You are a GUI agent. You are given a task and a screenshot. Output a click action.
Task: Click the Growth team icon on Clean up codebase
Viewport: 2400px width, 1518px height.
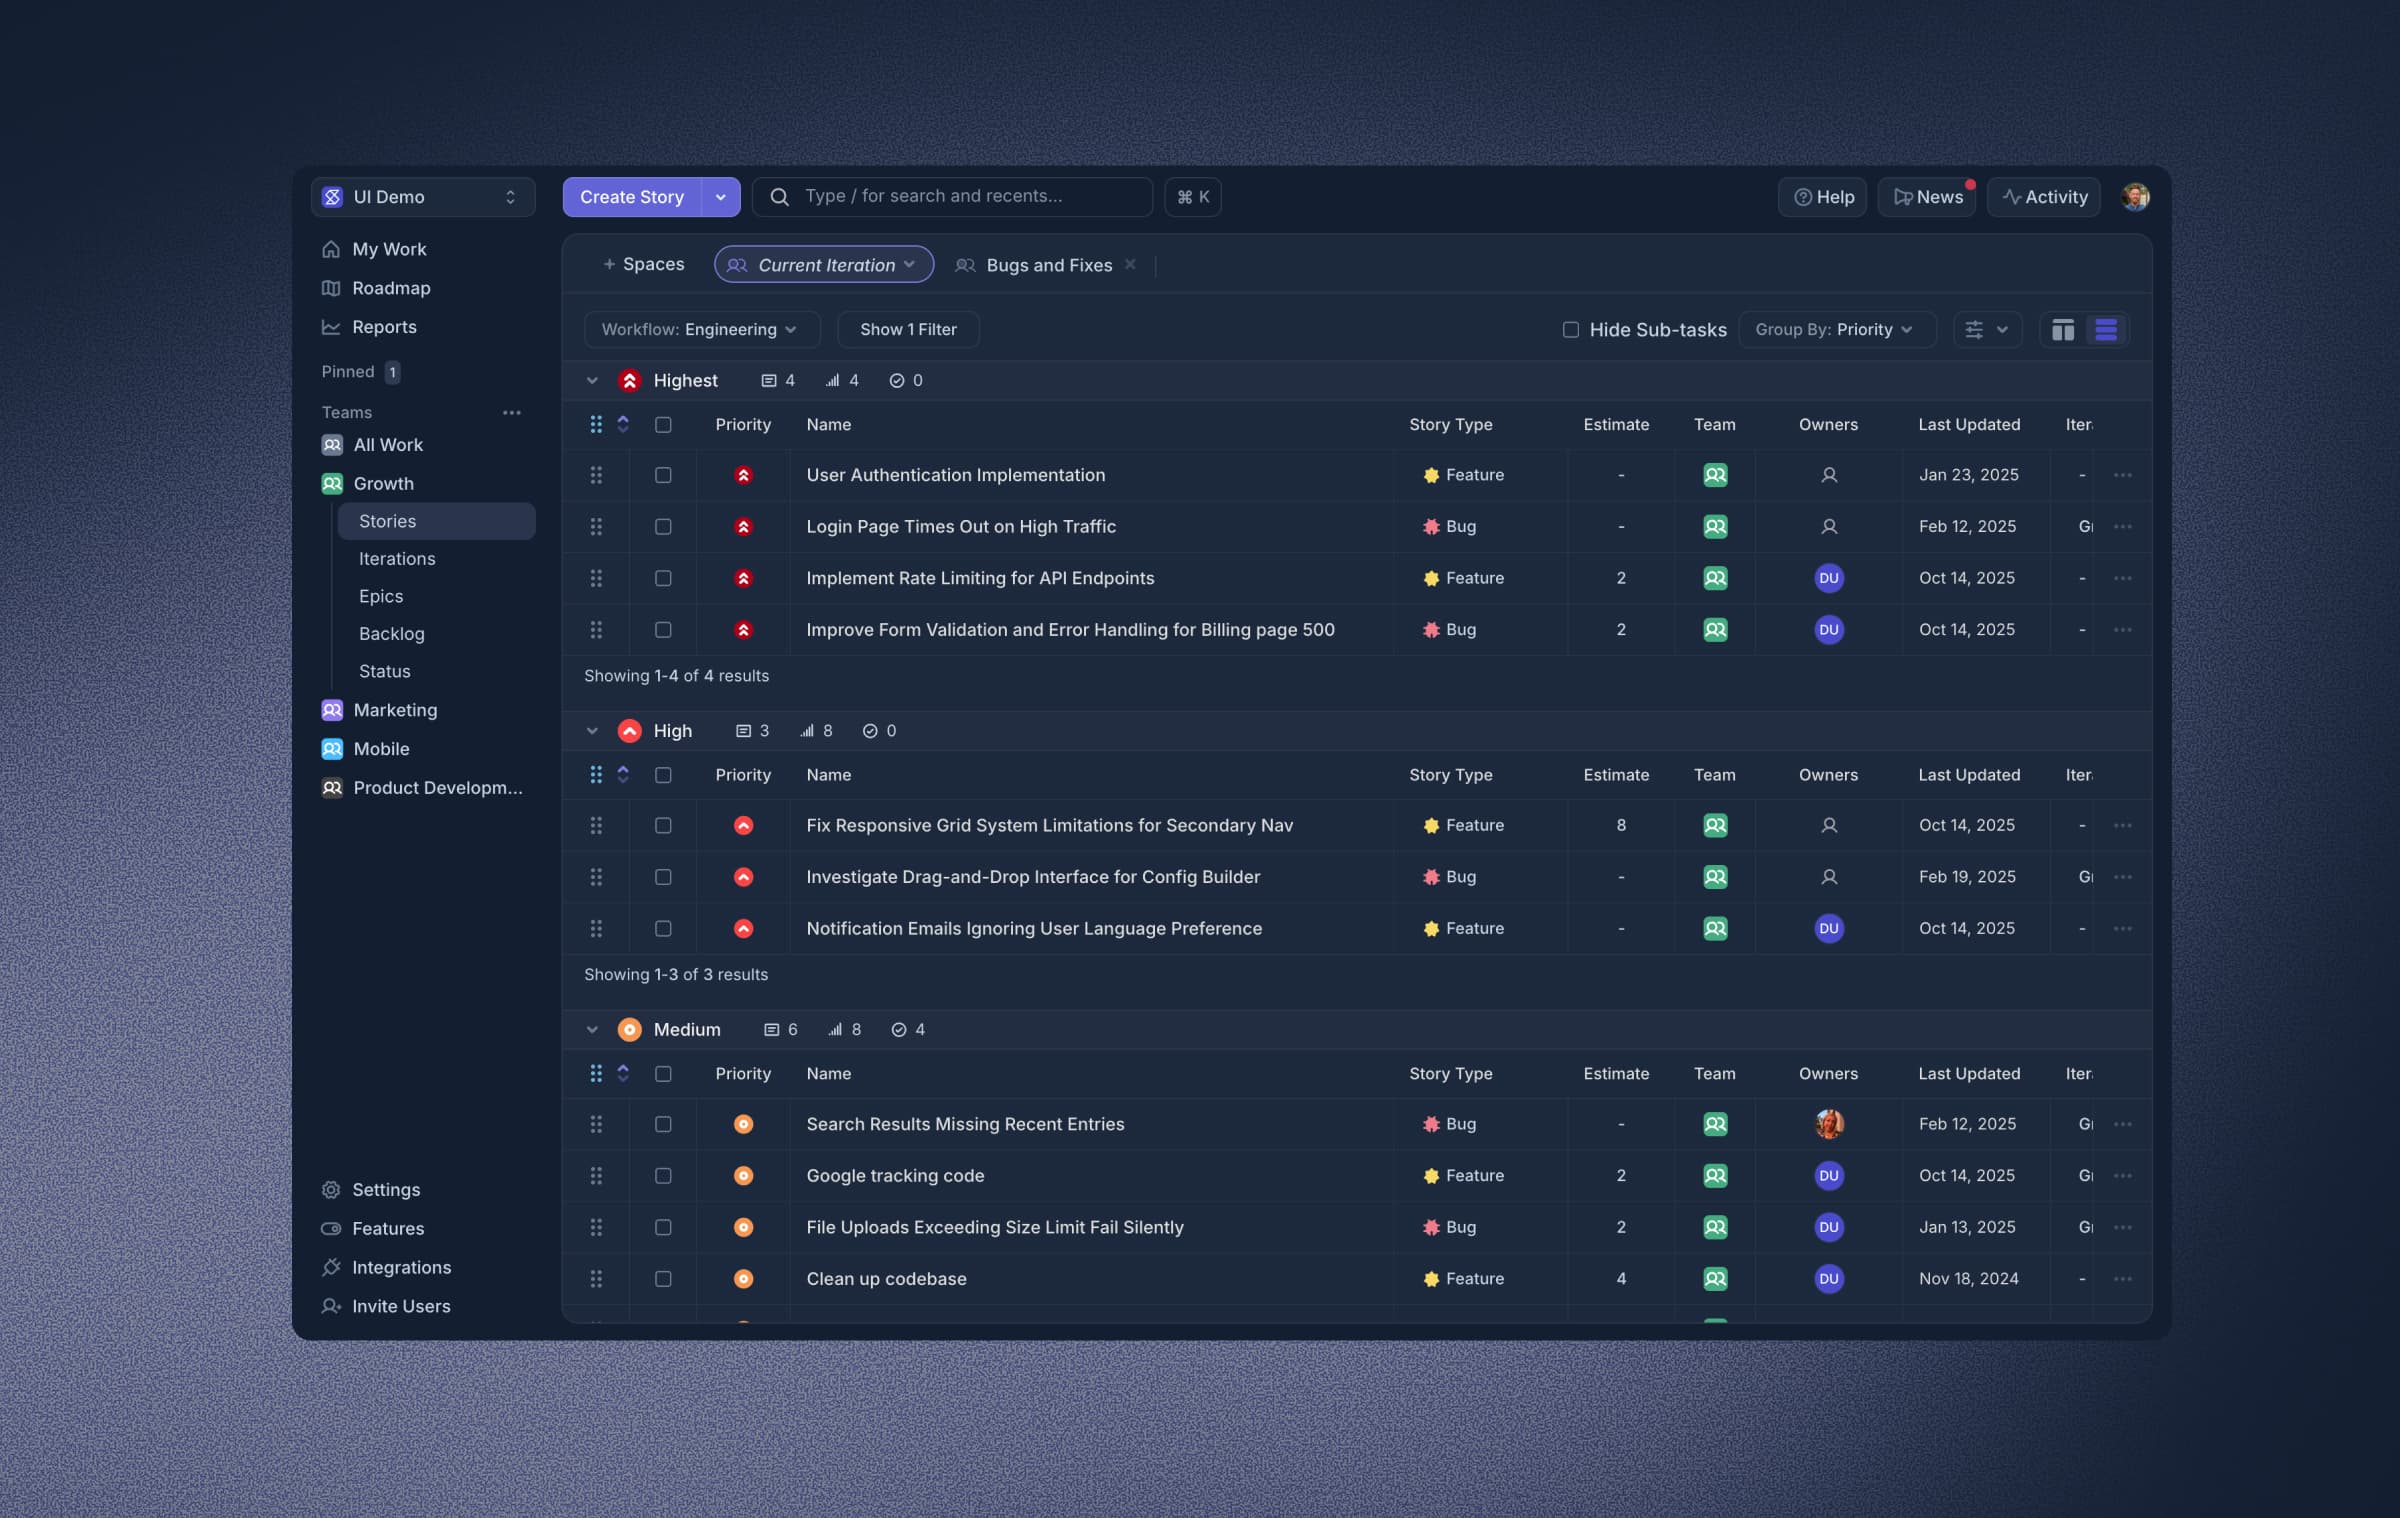1714,1279
